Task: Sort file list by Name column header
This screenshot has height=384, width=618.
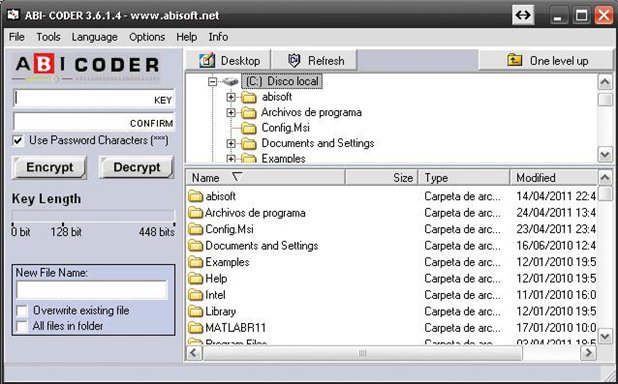Action: pos(265,178)
